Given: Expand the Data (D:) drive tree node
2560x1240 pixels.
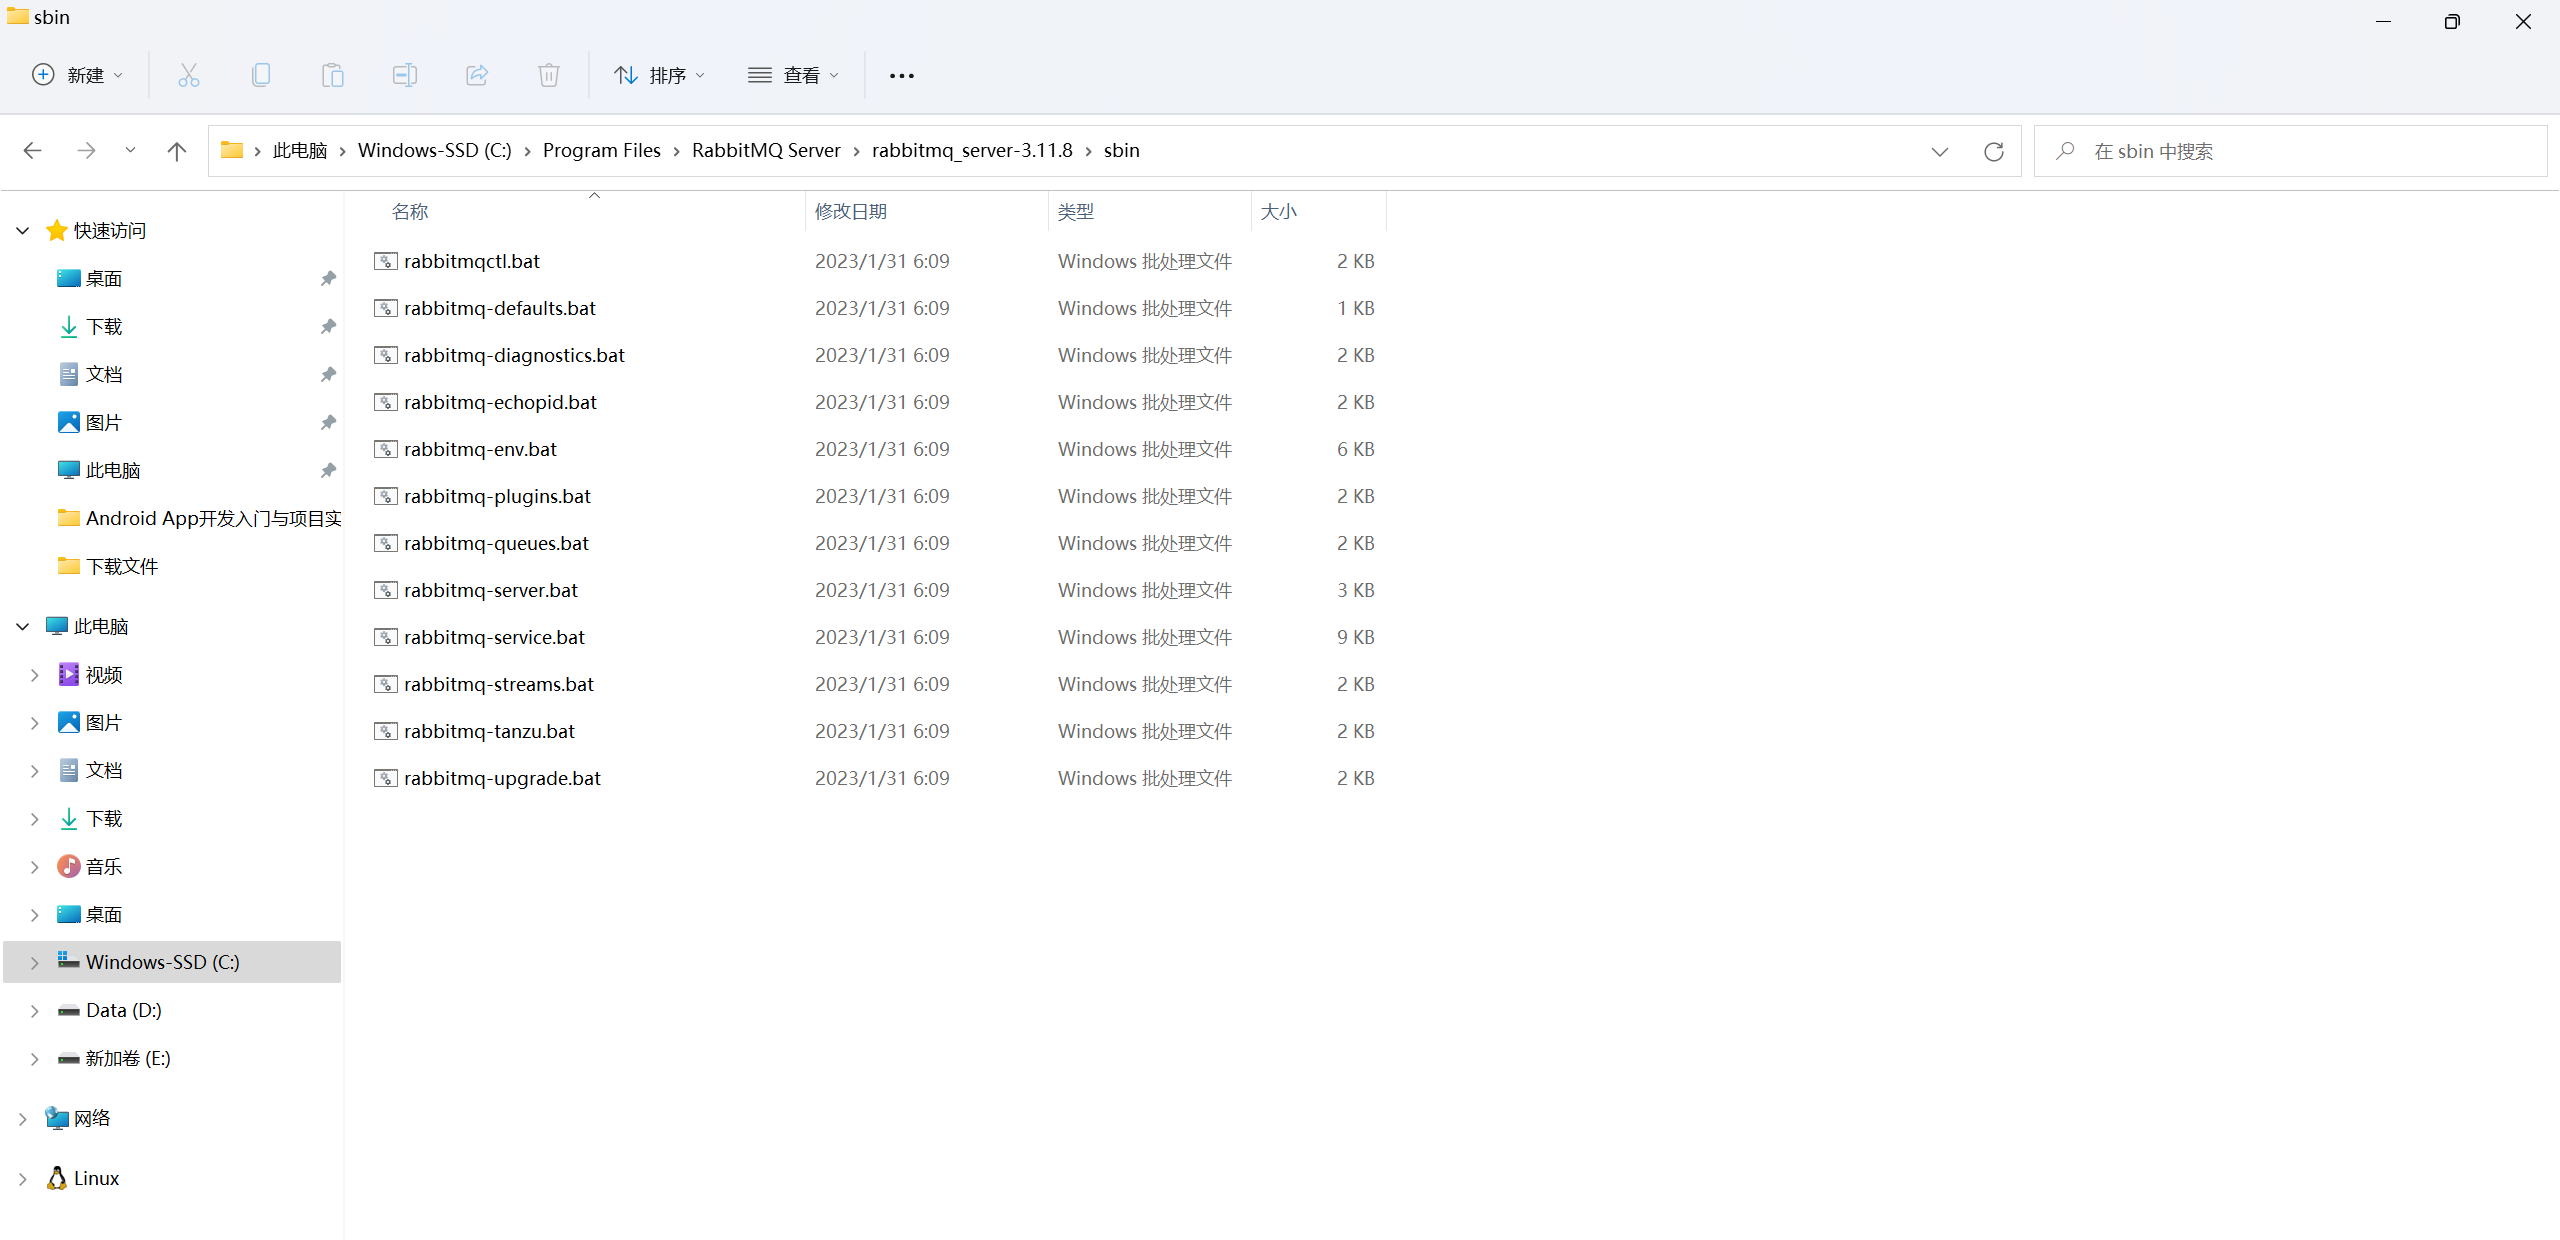Looking at the screenshot, I should pyautogui.click(x=35, y=1011).
